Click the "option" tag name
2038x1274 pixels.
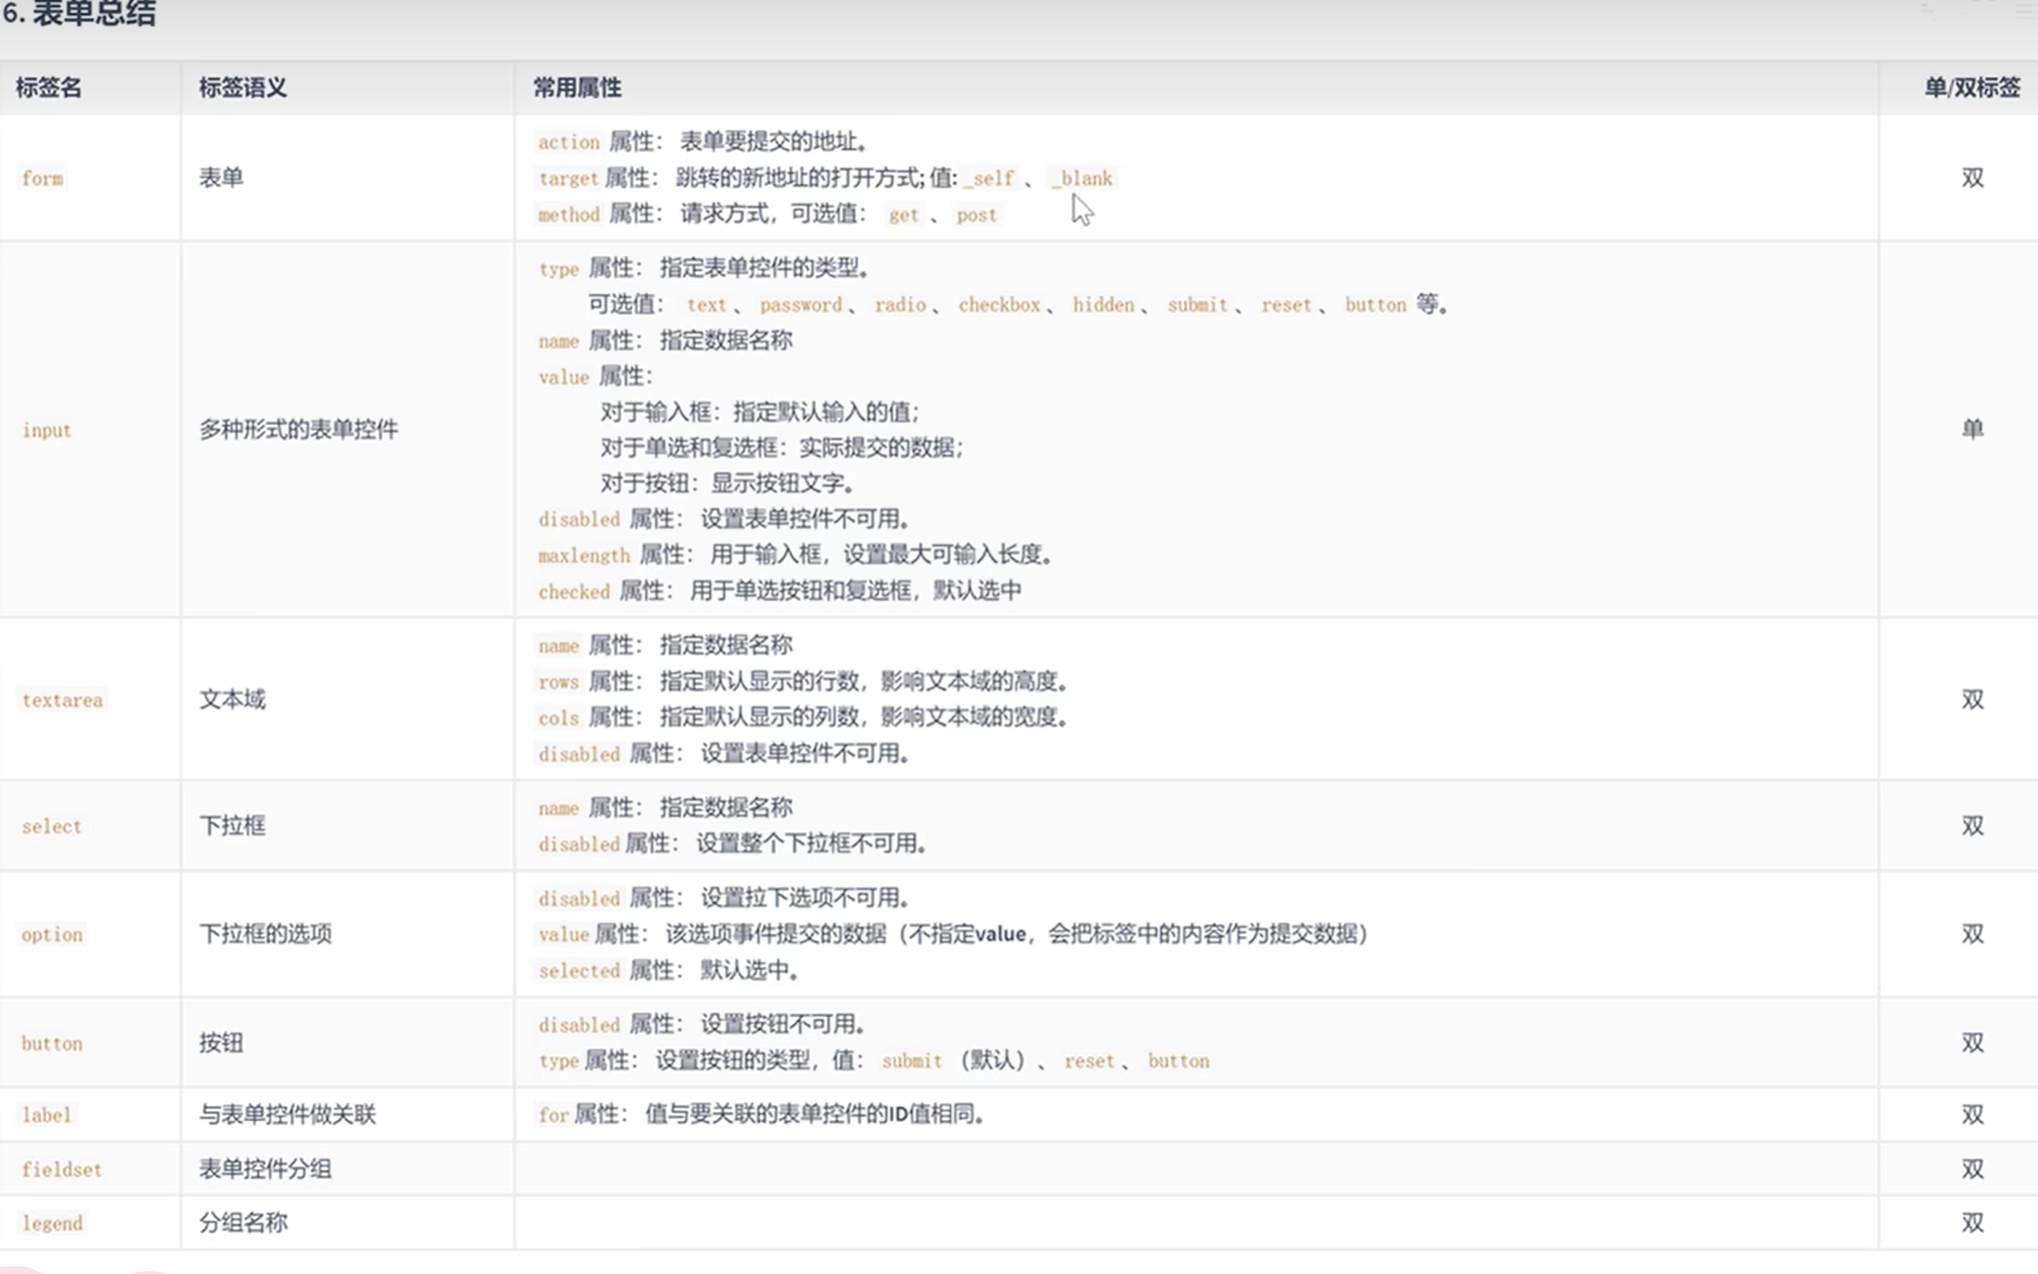[52, 935]
